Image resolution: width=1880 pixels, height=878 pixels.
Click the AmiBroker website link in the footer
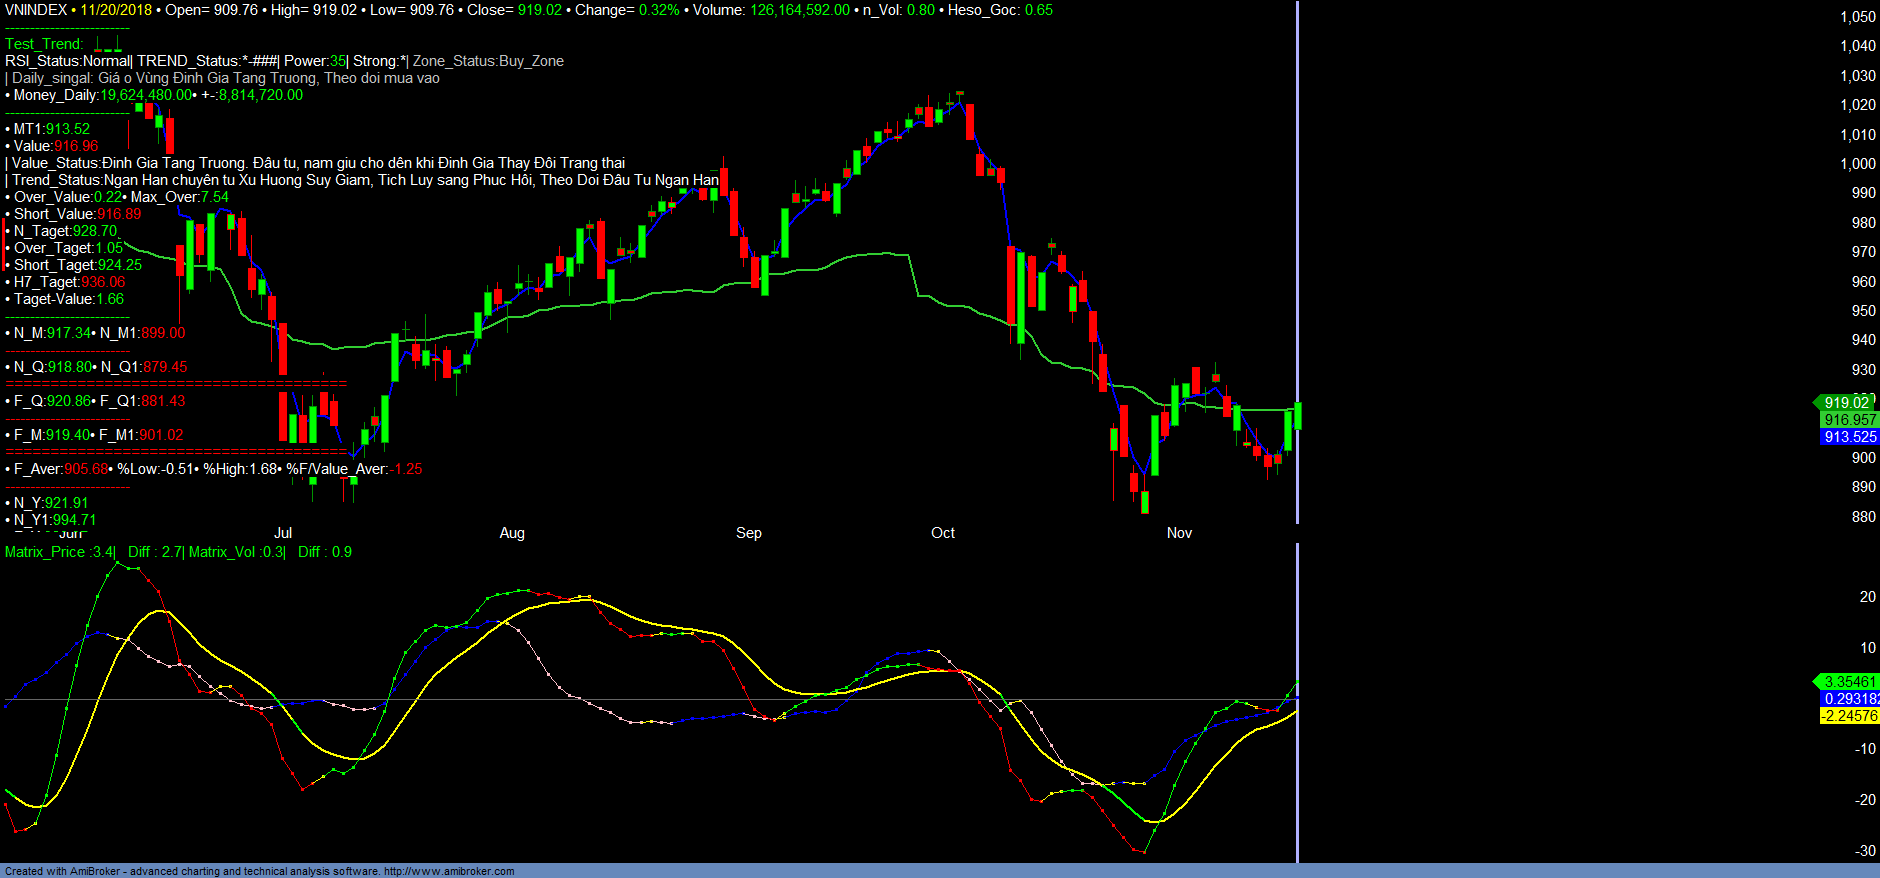449,871
